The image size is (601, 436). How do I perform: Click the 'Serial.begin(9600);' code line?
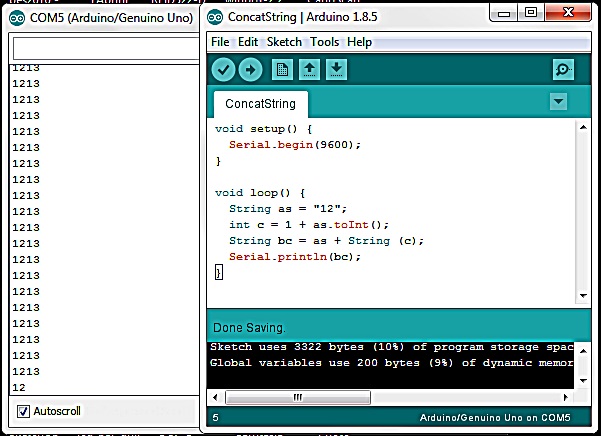pyautogui.click(x=295, y=145)
